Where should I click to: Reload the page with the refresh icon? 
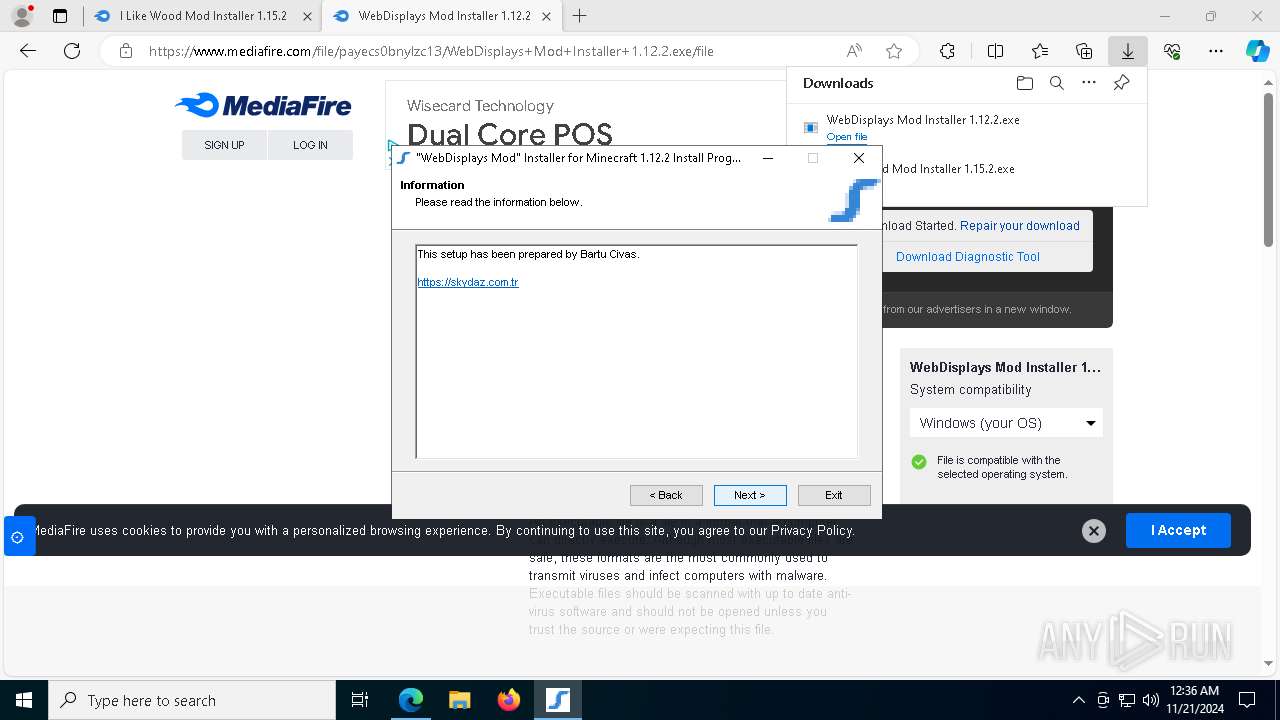coord(72,51)
